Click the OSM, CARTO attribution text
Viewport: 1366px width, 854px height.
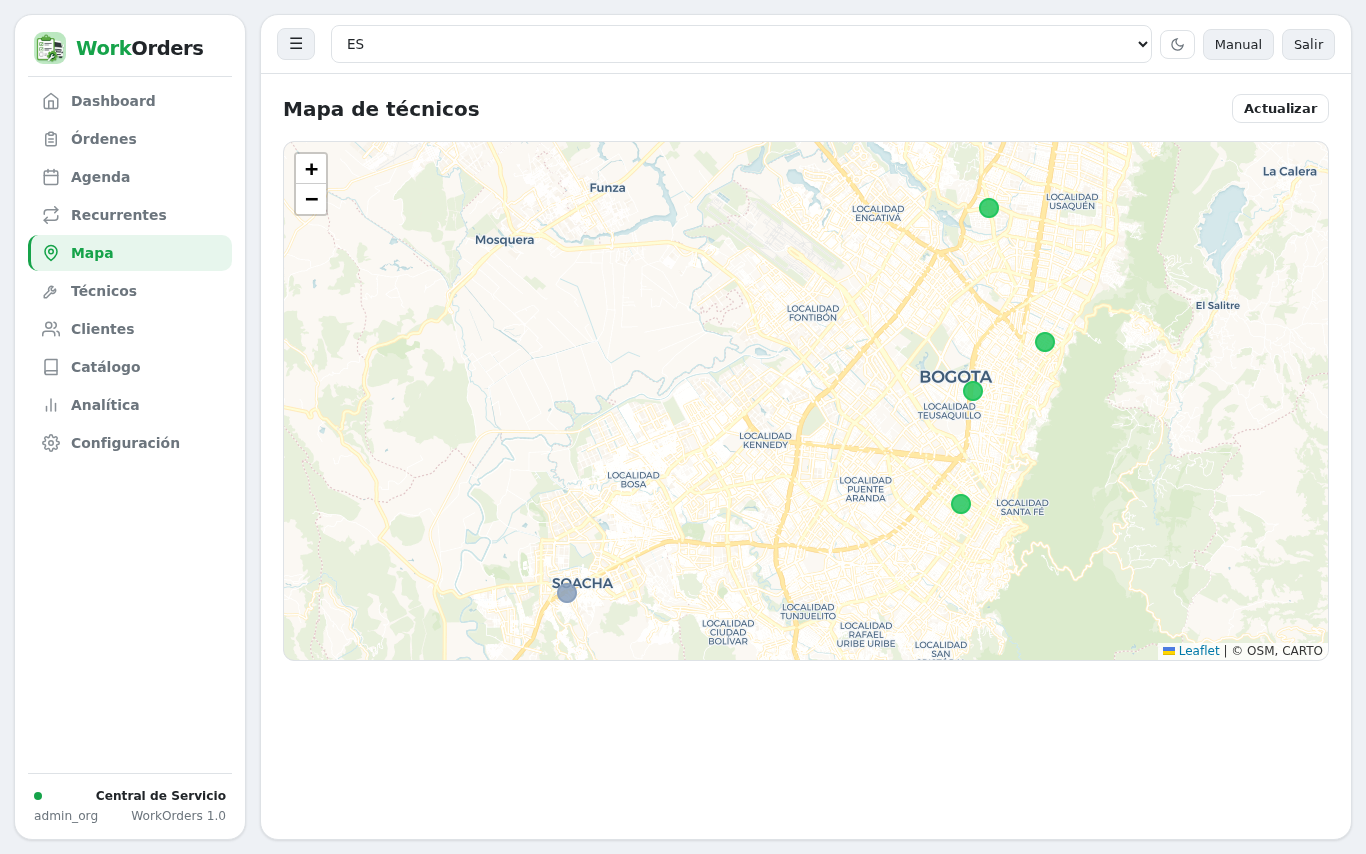pos(1277,651)
